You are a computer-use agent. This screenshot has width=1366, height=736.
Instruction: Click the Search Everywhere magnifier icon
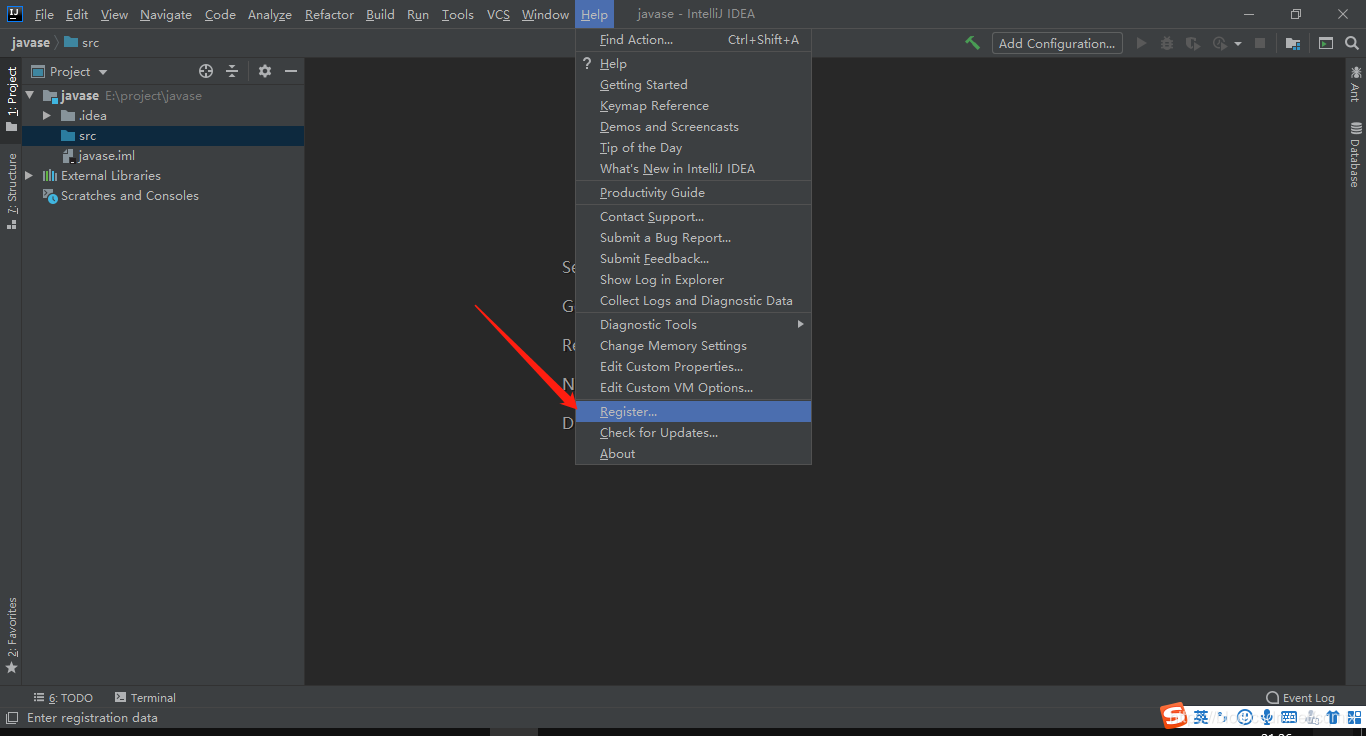point(1352,43)
